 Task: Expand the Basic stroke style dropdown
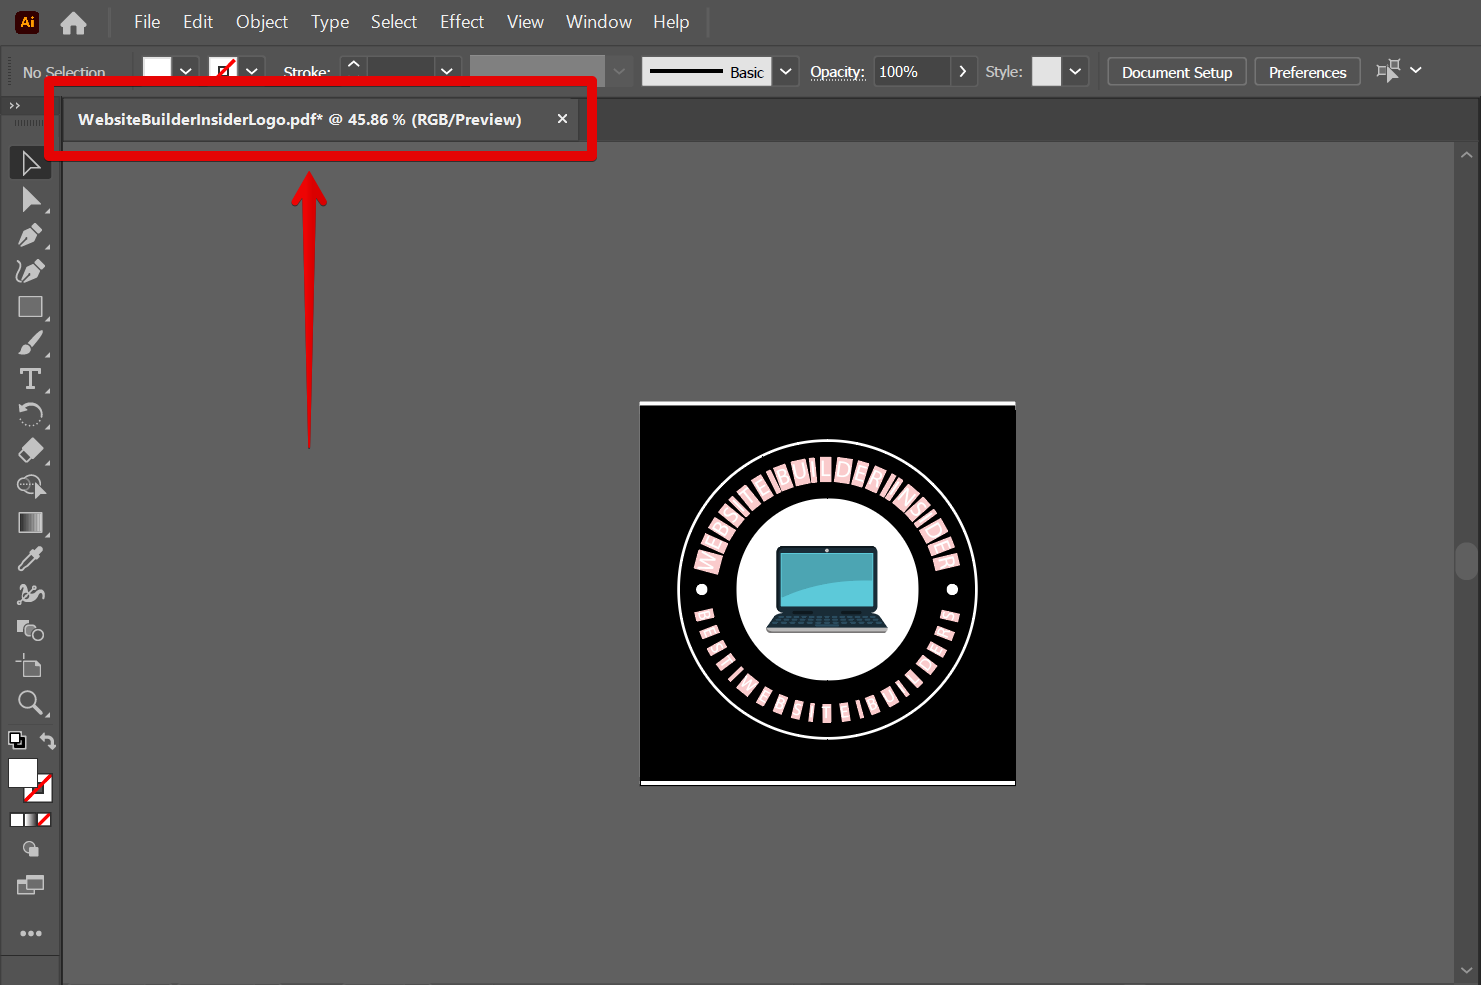point(786,71)
